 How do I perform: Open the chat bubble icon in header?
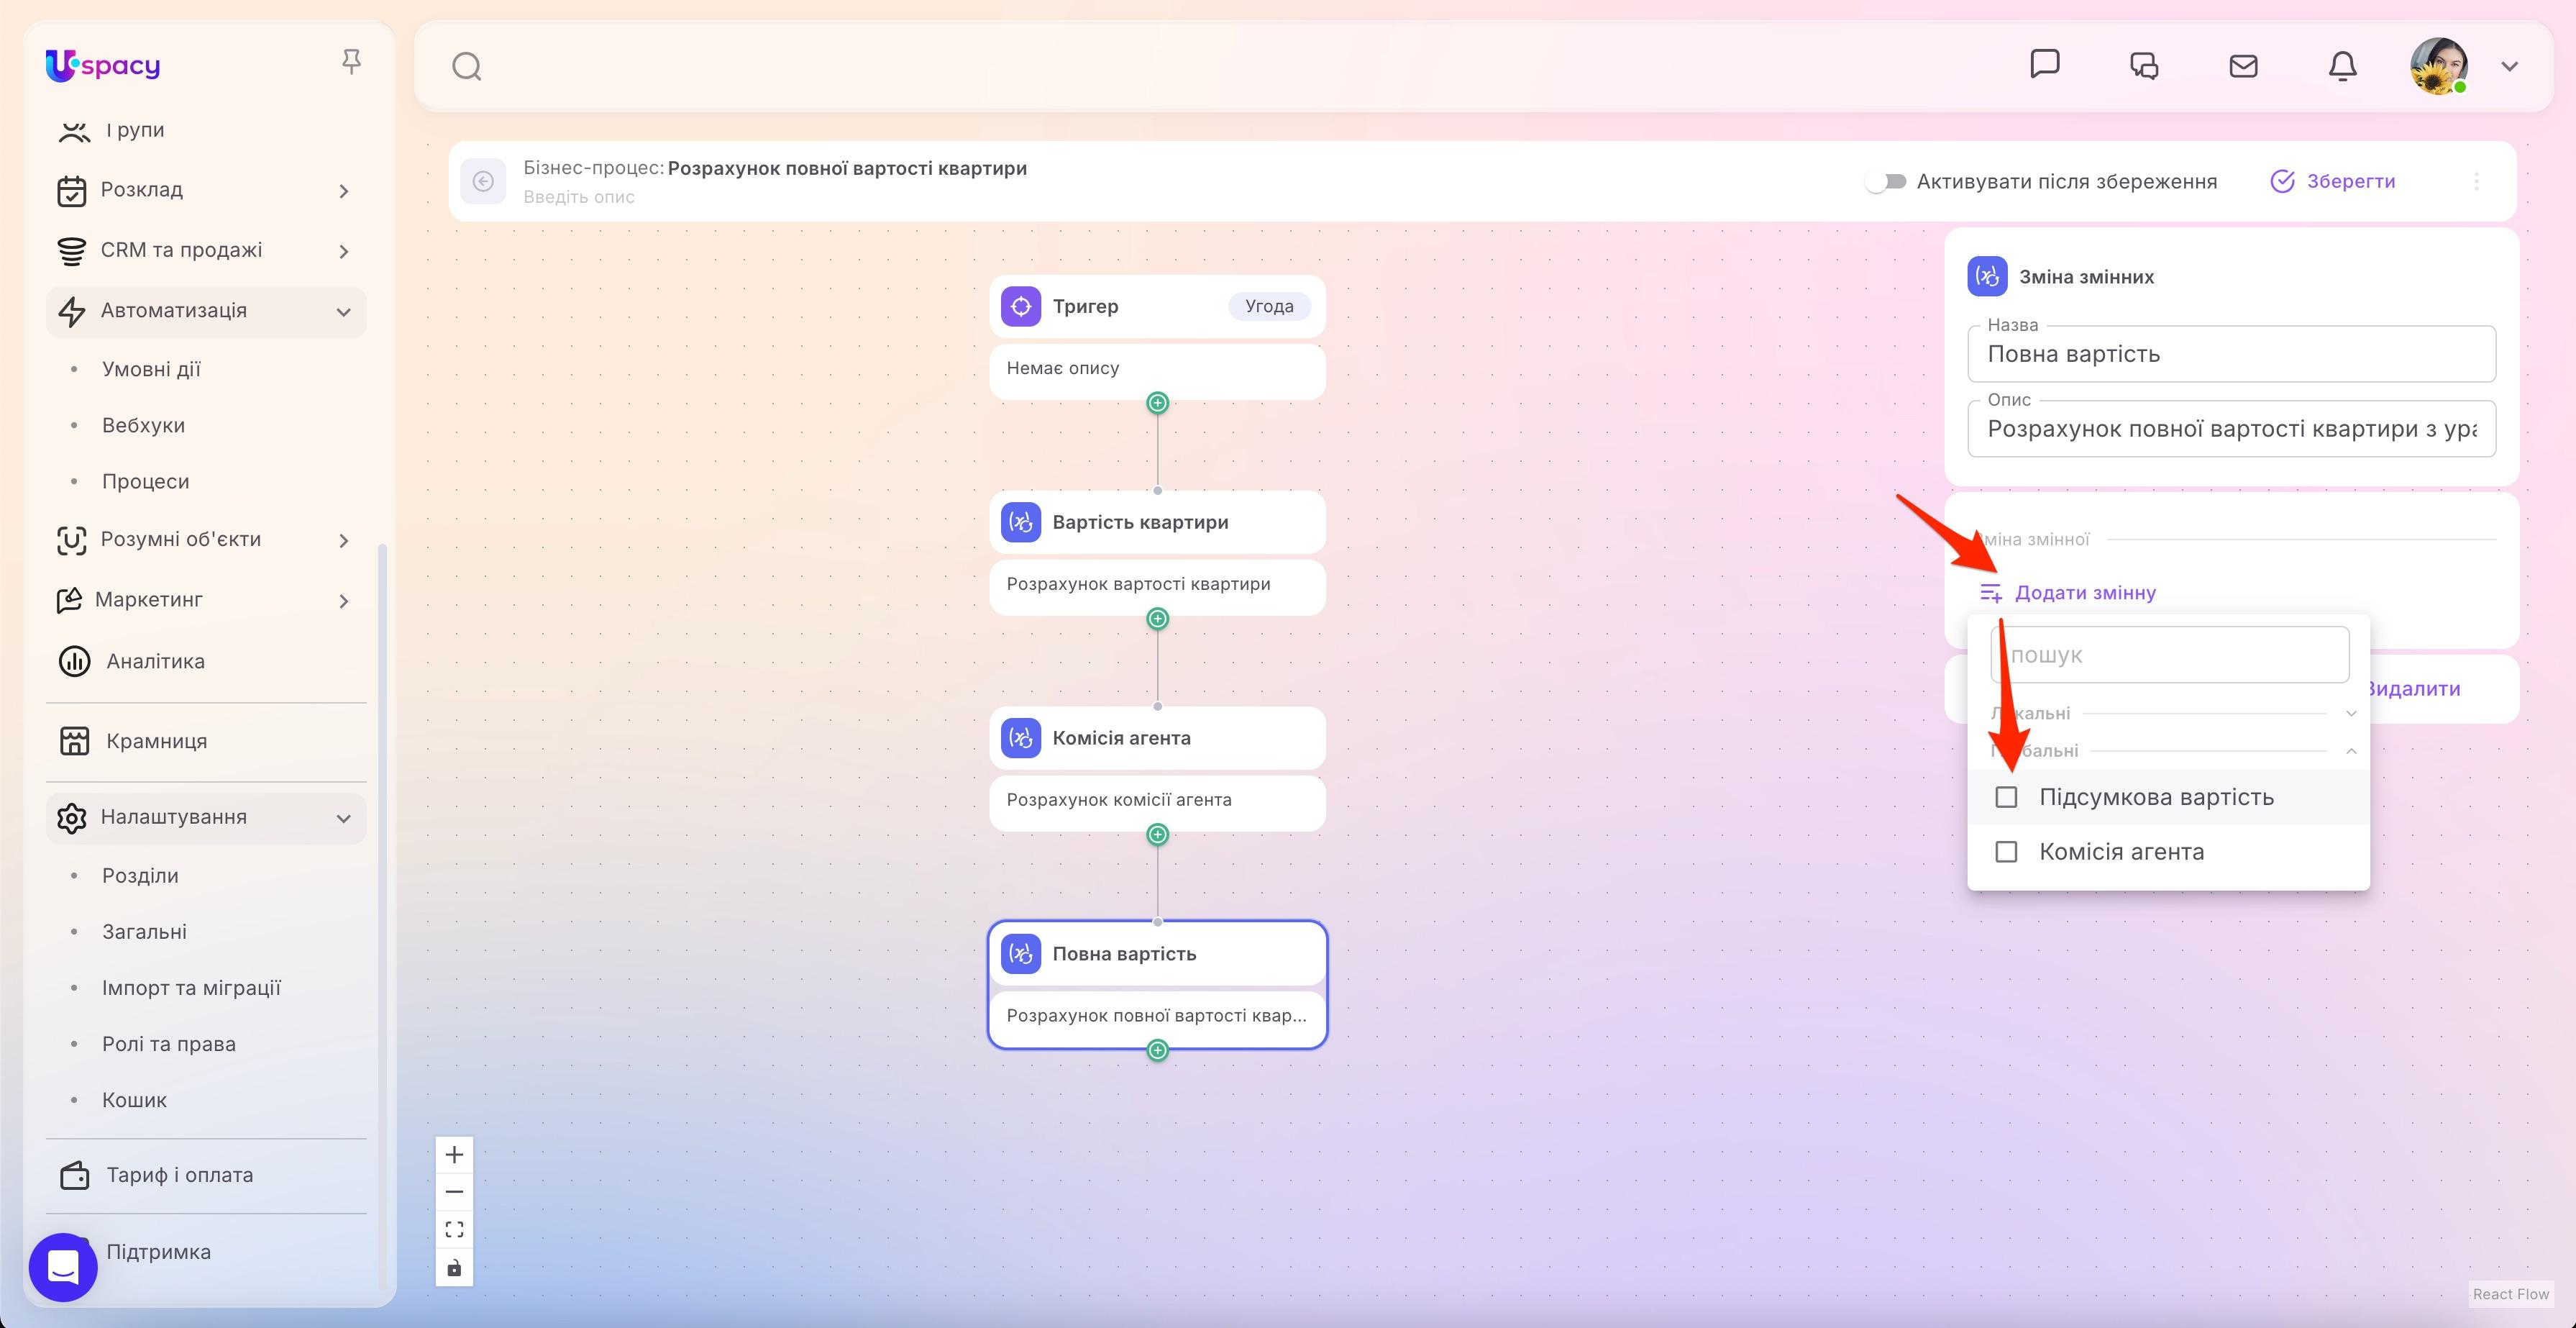click(2044, 64)
